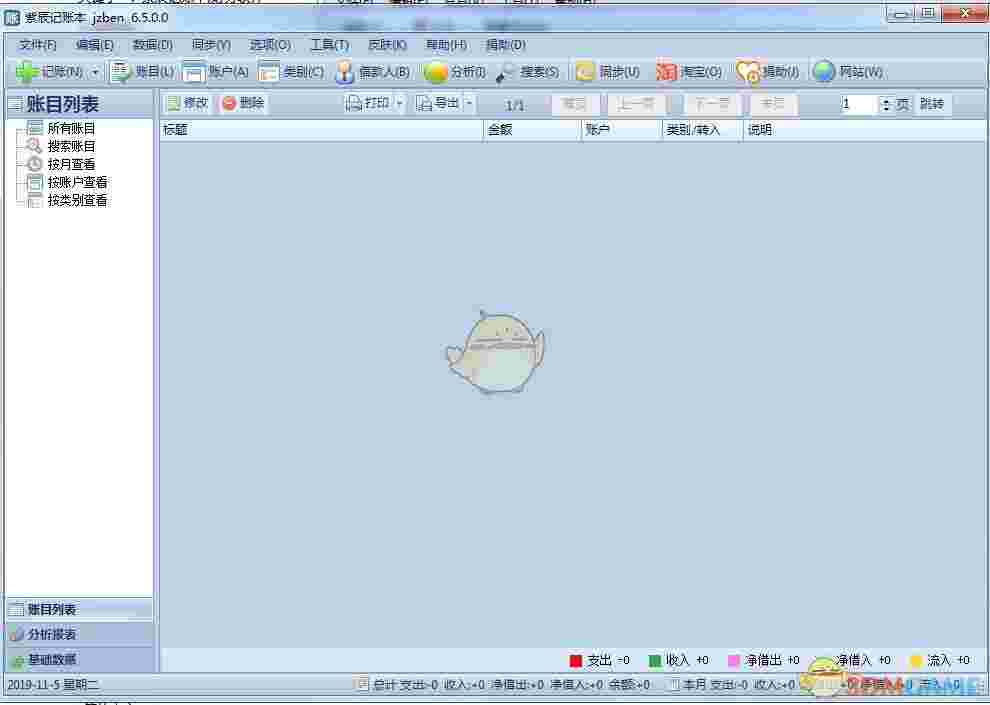Viewport: 990px width, 705px height.
Task: Click the 首页 first-page button
Action: click(574, 104)
